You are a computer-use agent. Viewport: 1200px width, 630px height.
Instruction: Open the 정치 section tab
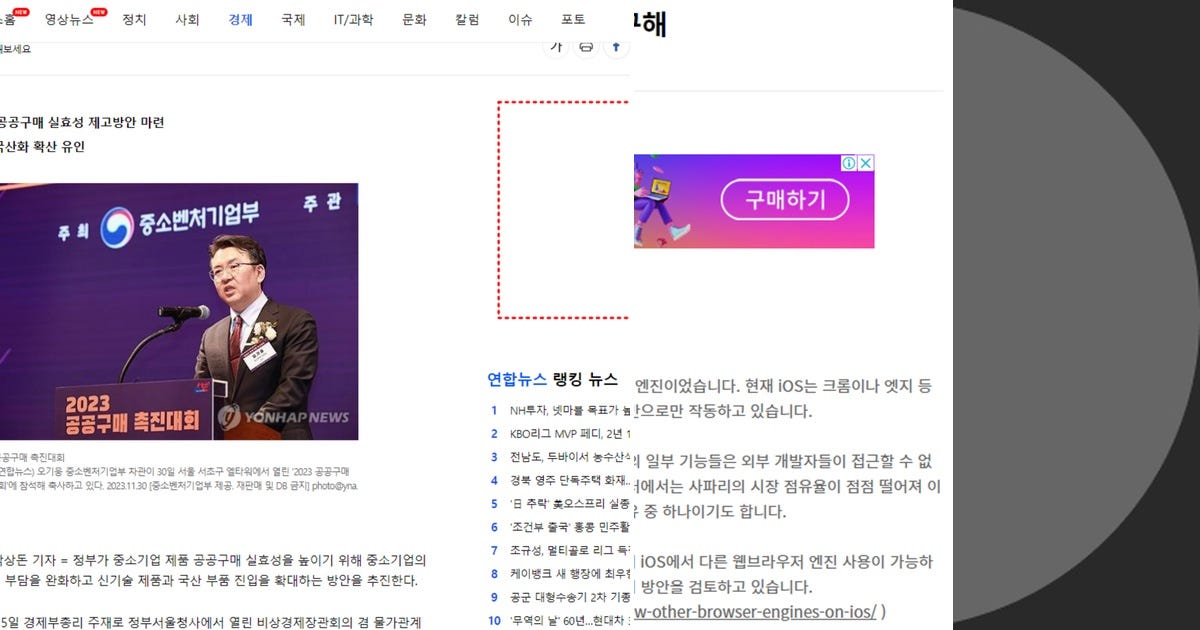pos(134,20)
